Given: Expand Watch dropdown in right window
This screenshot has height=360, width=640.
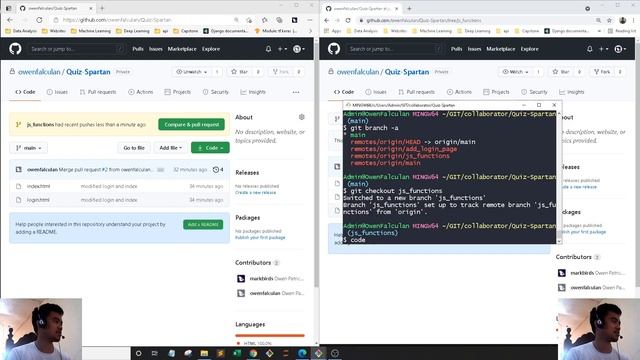Looking at the screenshot, I should (516, 72).
